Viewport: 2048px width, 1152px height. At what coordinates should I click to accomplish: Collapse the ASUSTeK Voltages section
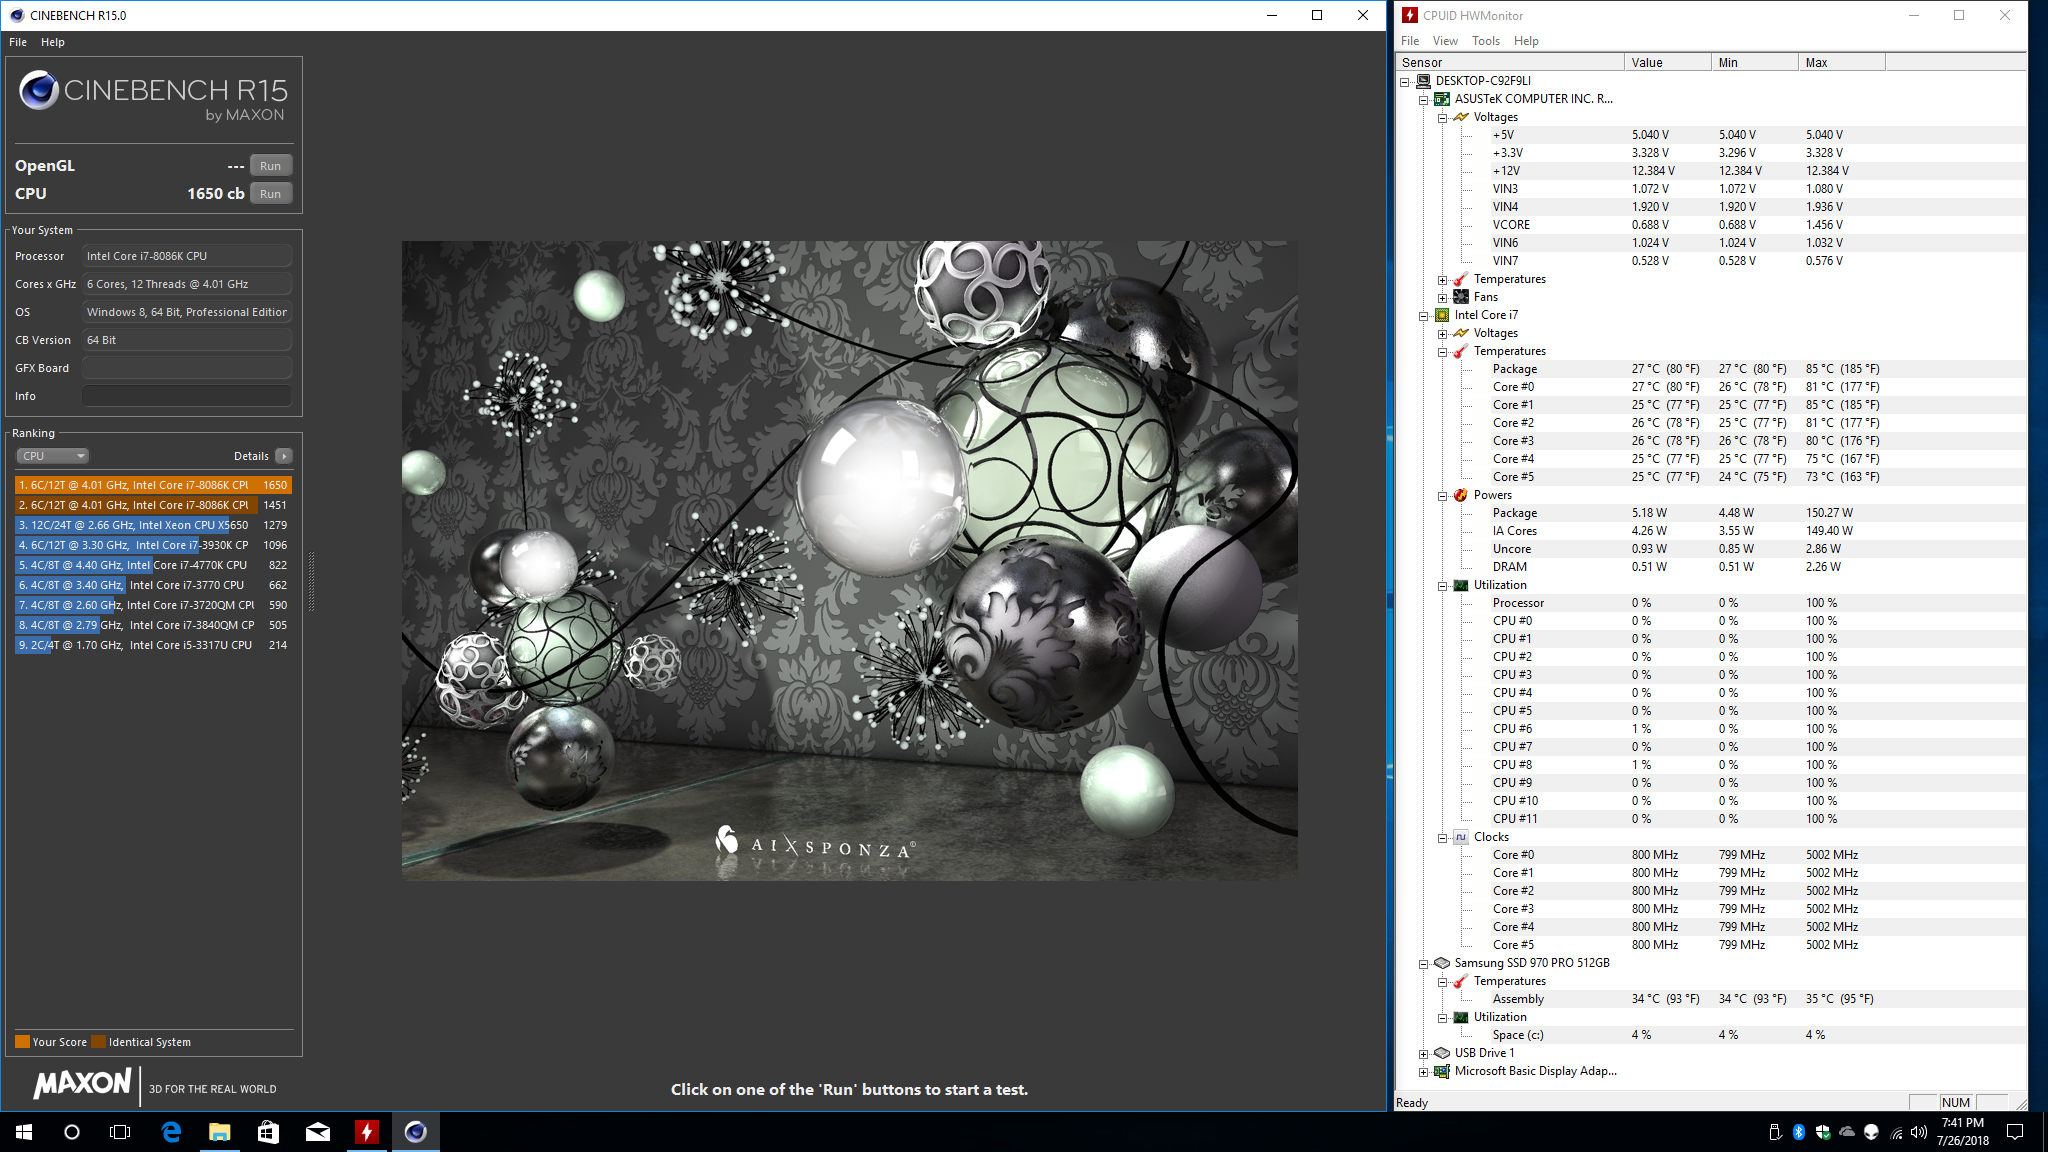pyautogui.click(x=1442, y=117)
